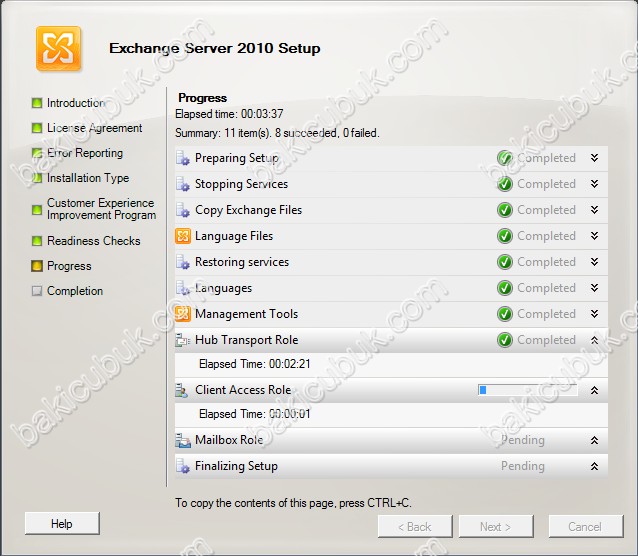
Task: Click green check beside Copy Exchange Files
Action: click(x=505, y=210)
